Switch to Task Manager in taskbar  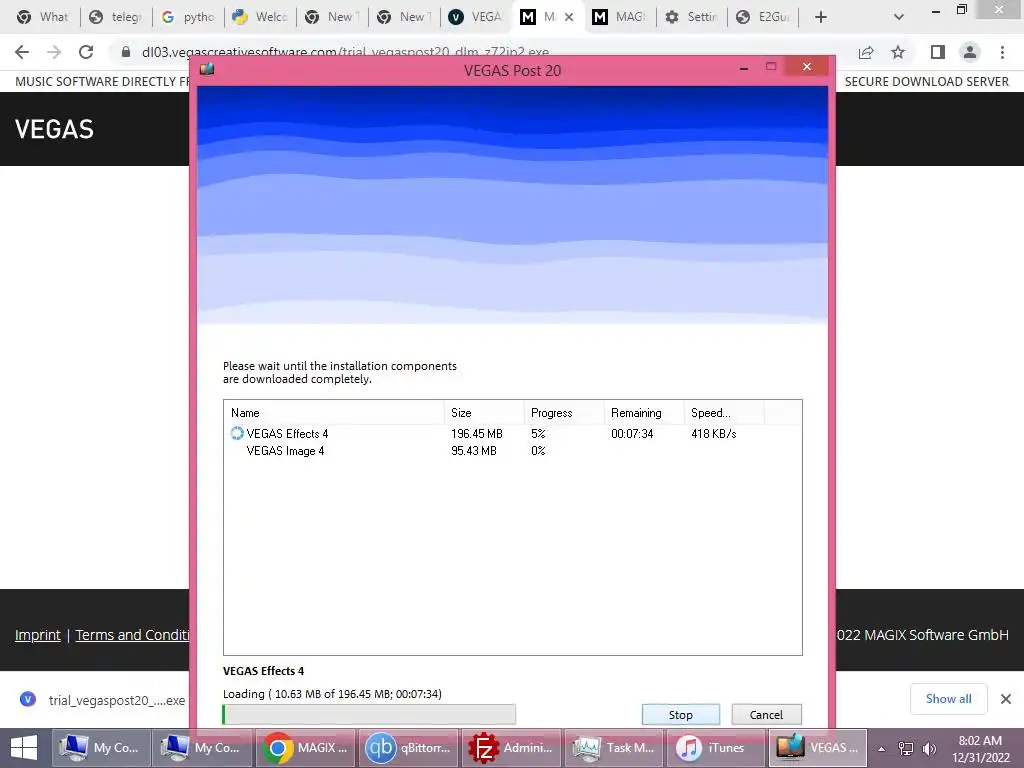click(614, 748)
